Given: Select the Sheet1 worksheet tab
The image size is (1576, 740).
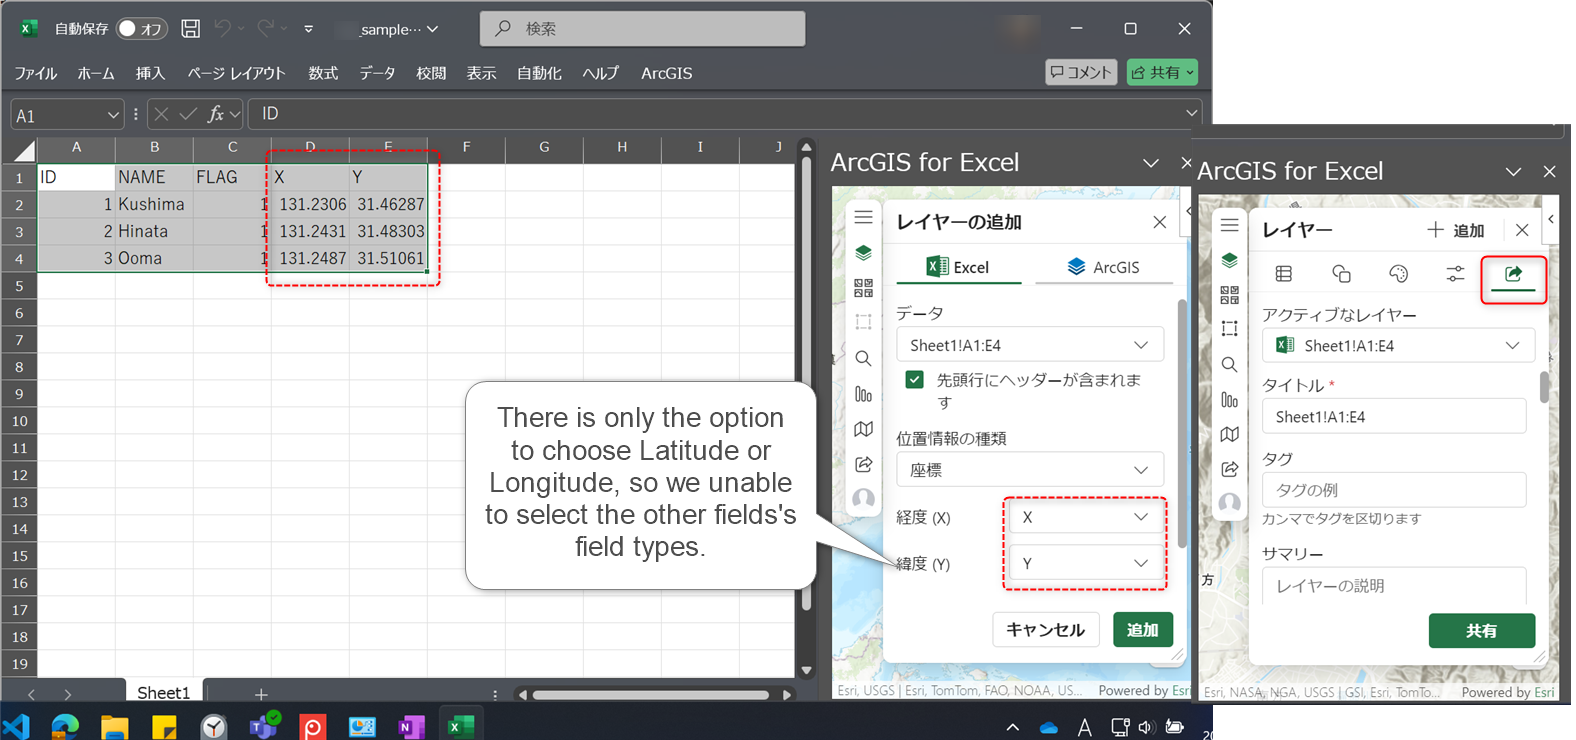Looking at the screenshot, I should [163, 692].
